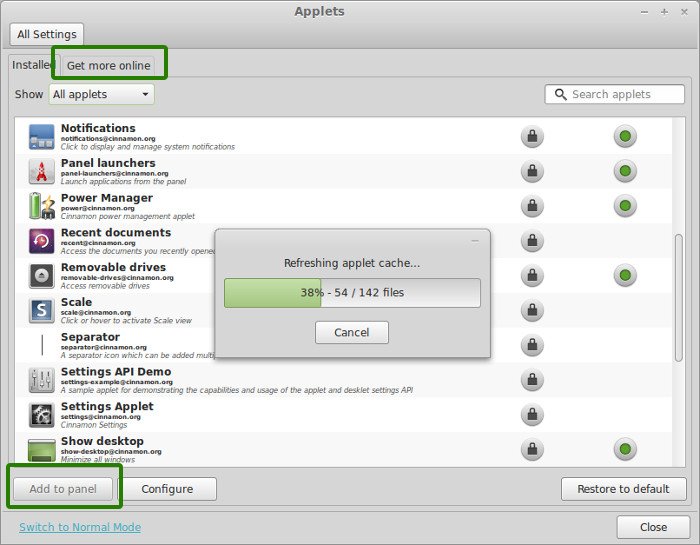Cancel the applet cache refresh
700x545 pixels.
[x=352, y=333]
